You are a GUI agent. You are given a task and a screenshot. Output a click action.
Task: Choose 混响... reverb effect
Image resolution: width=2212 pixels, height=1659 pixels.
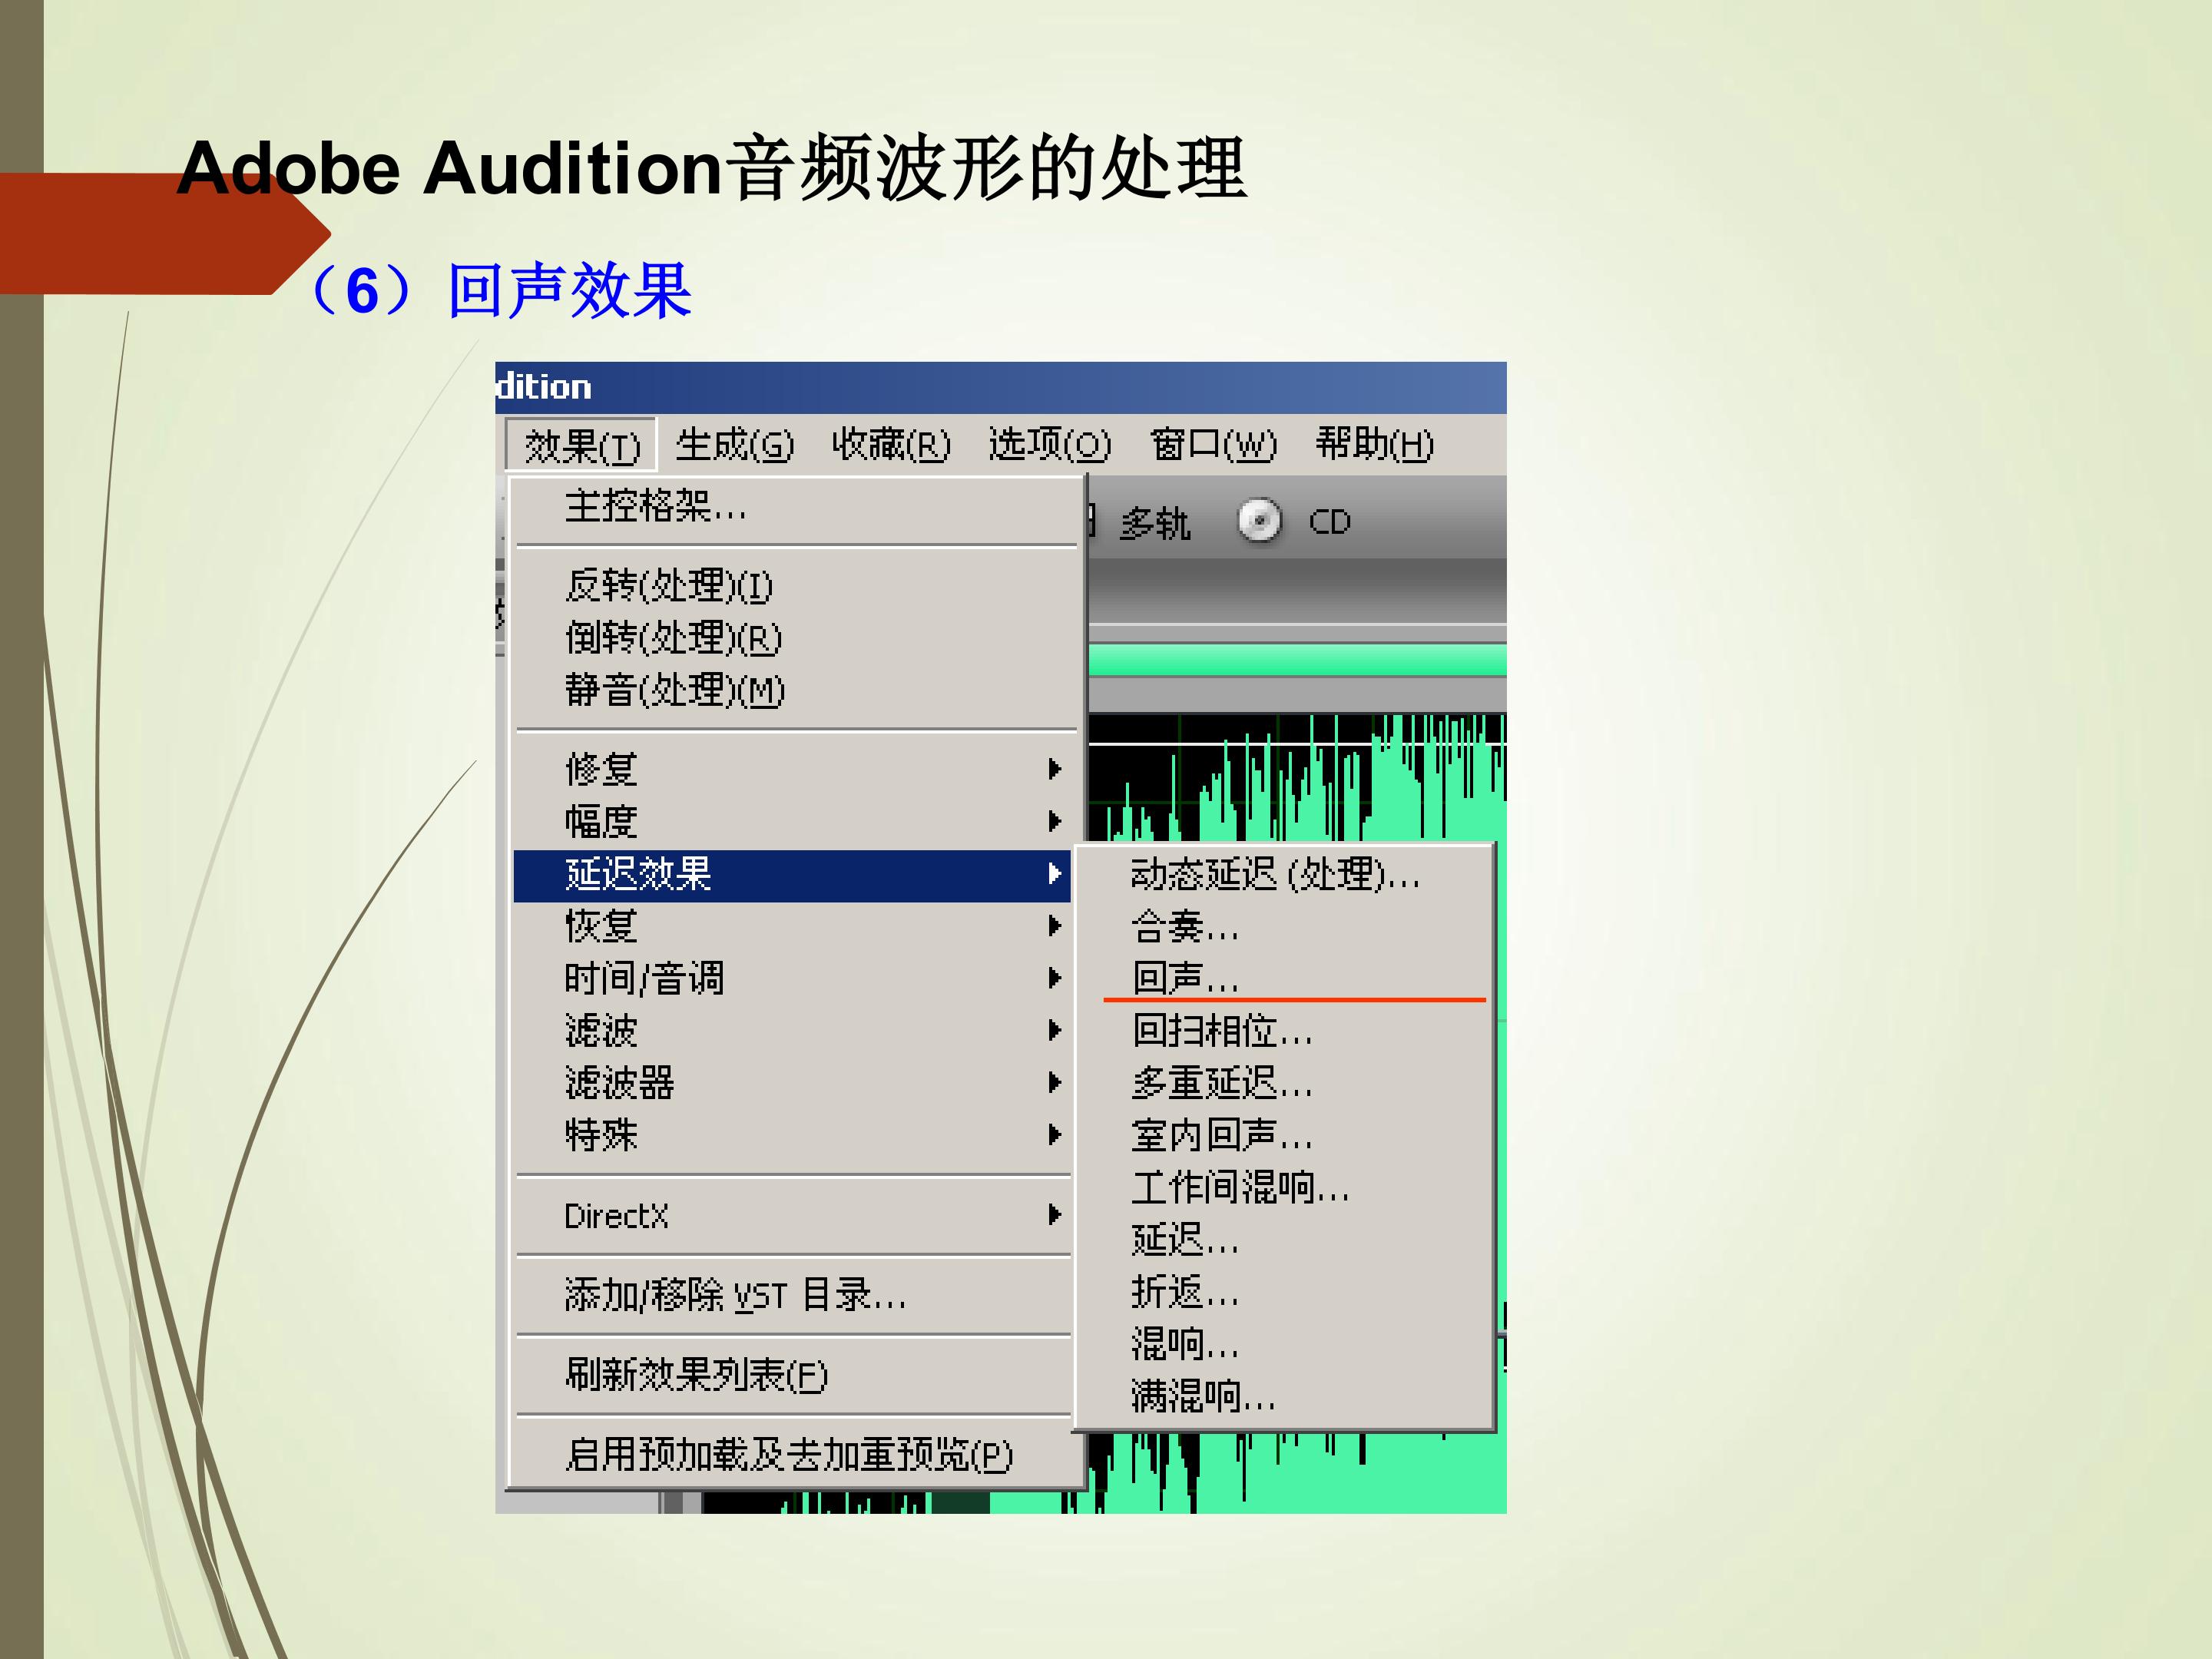(x=1284, y=1344)
